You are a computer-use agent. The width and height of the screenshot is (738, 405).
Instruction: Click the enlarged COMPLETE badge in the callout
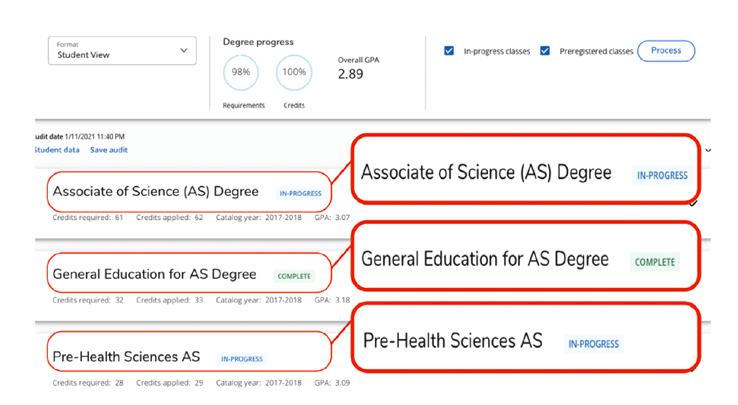coord(655,262)
